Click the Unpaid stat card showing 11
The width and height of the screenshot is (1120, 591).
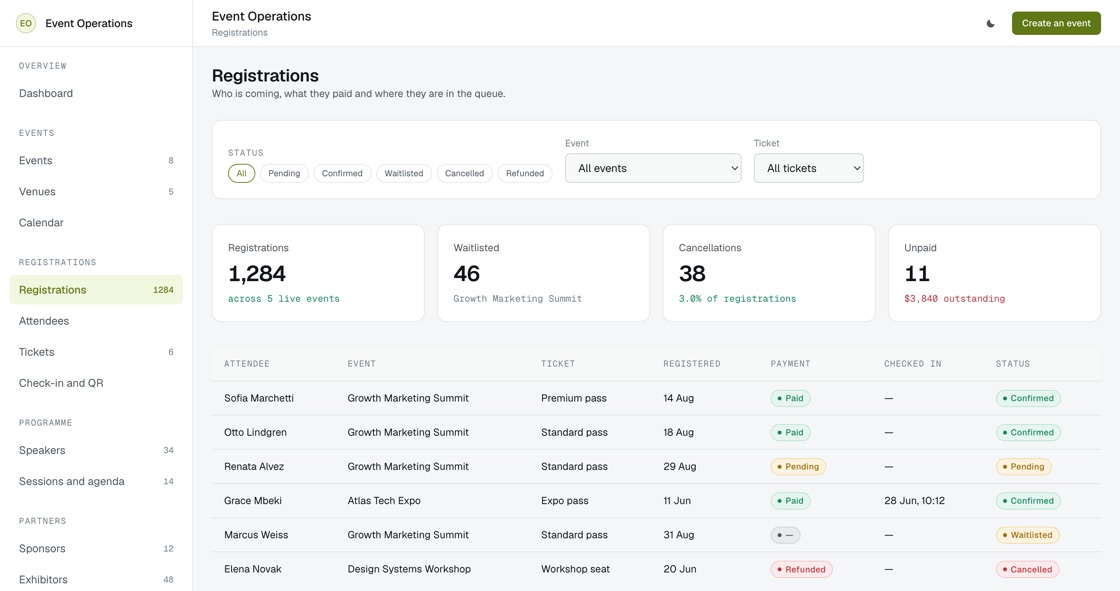tap(994, 273)
